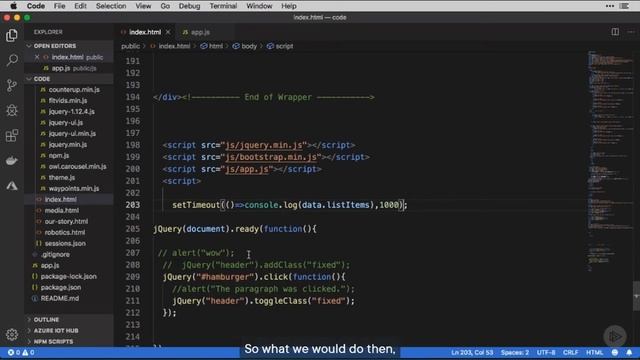Click errors and warnings status indicator

[x=21, y=352]
